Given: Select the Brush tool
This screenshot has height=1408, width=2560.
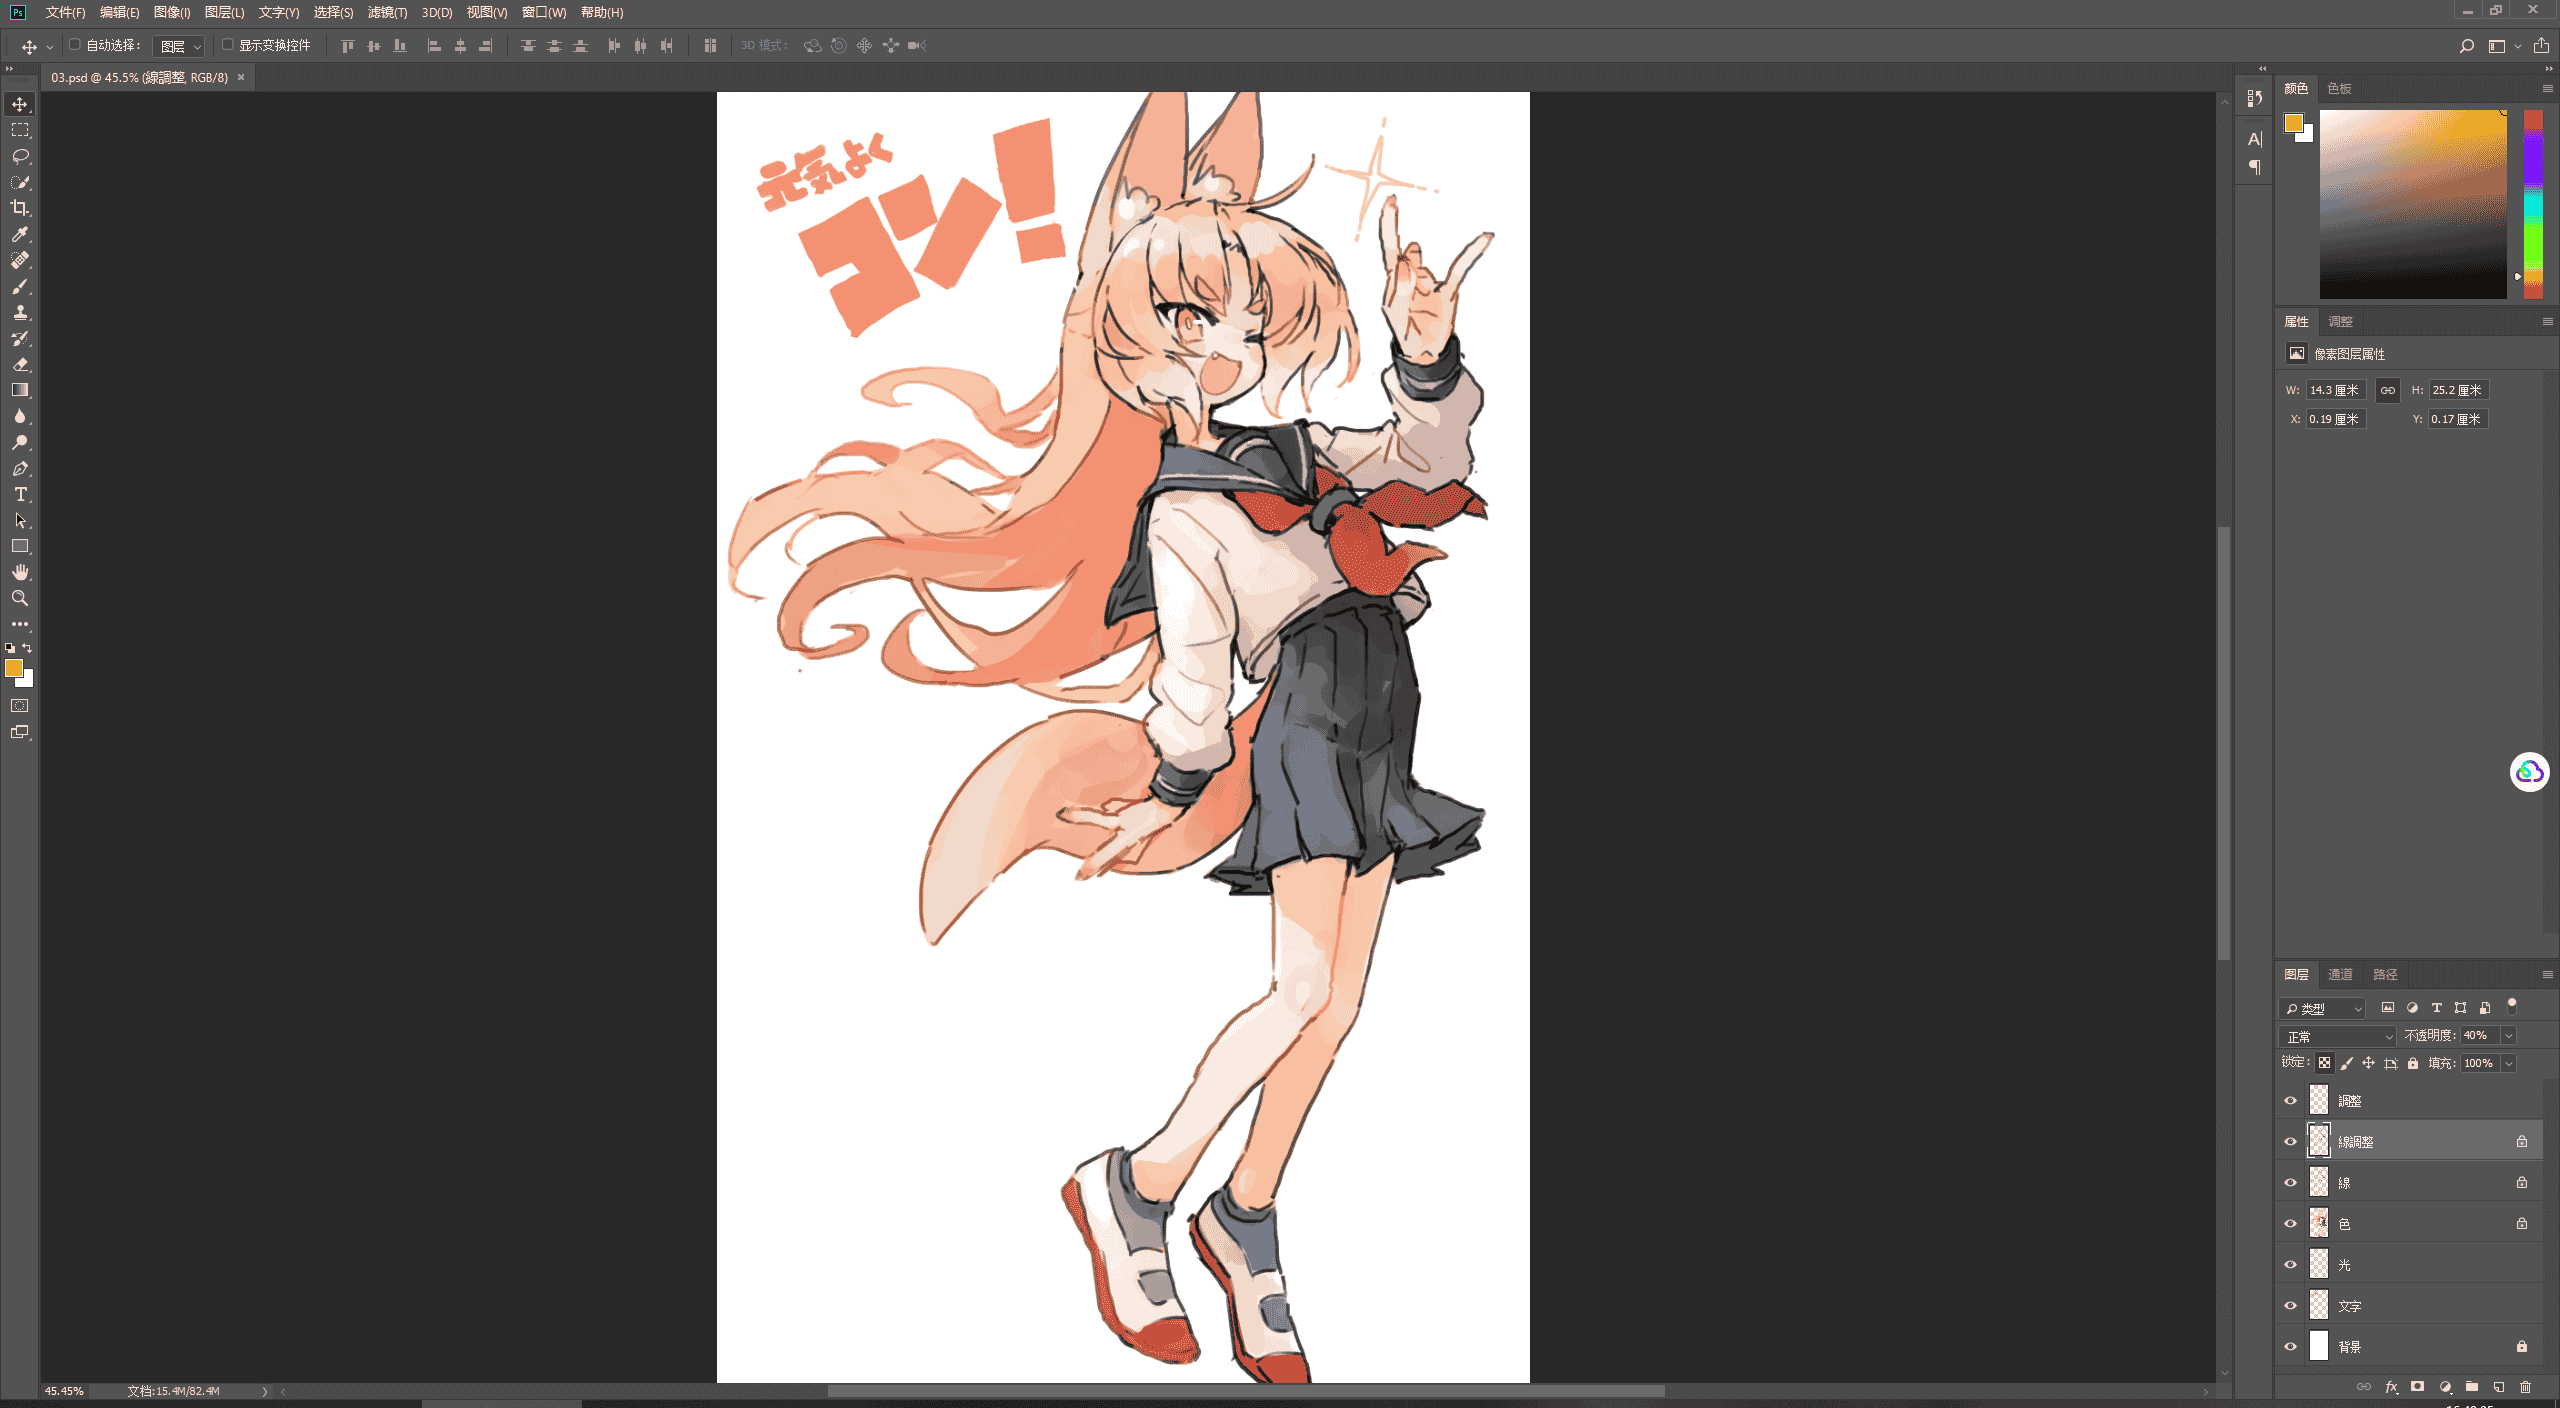Looking at the screenshot, I should [x=20, y=286].
